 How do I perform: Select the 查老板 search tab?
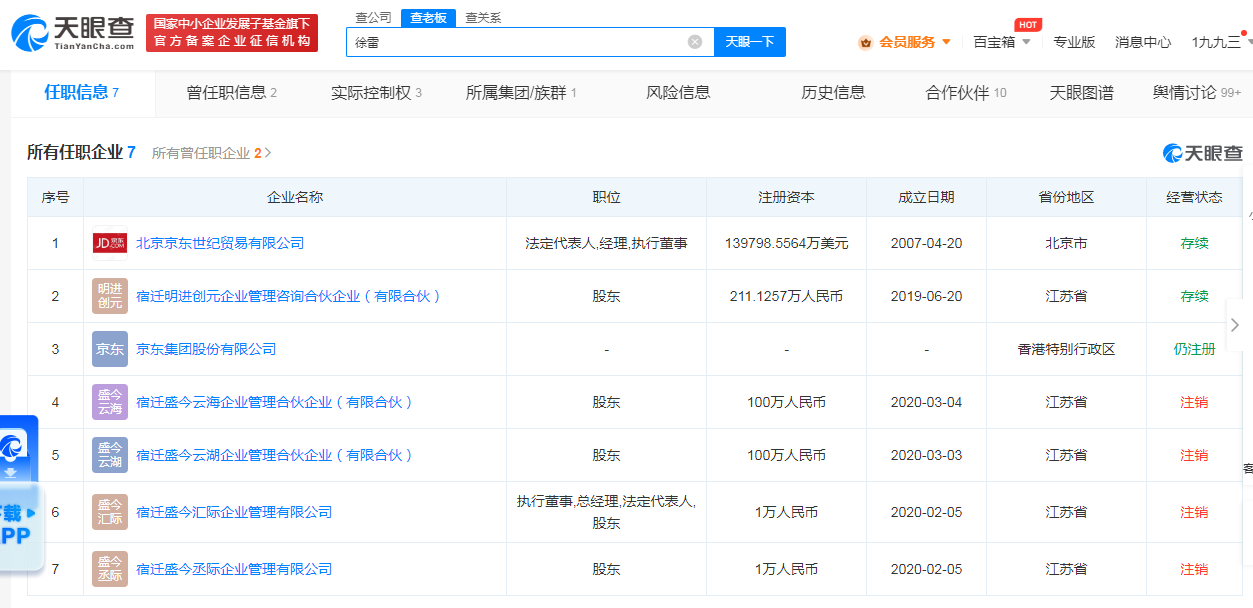[428, 18]
